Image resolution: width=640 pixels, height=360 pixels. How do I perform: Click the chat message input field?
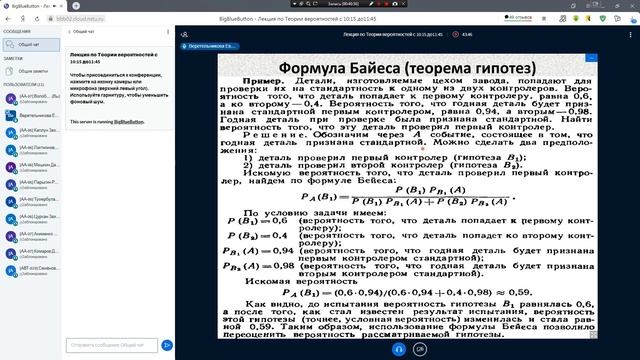(112, 345)
